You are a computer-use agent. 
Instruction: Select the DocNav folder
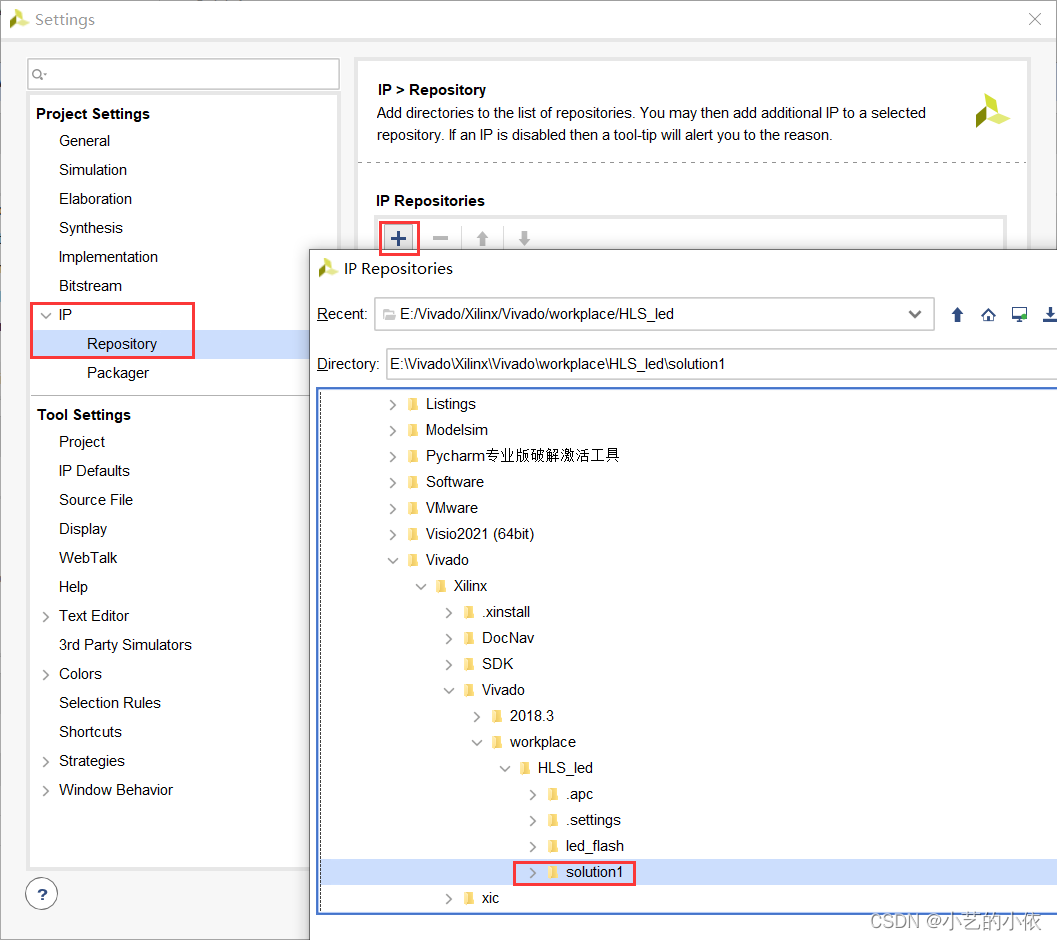508,638
